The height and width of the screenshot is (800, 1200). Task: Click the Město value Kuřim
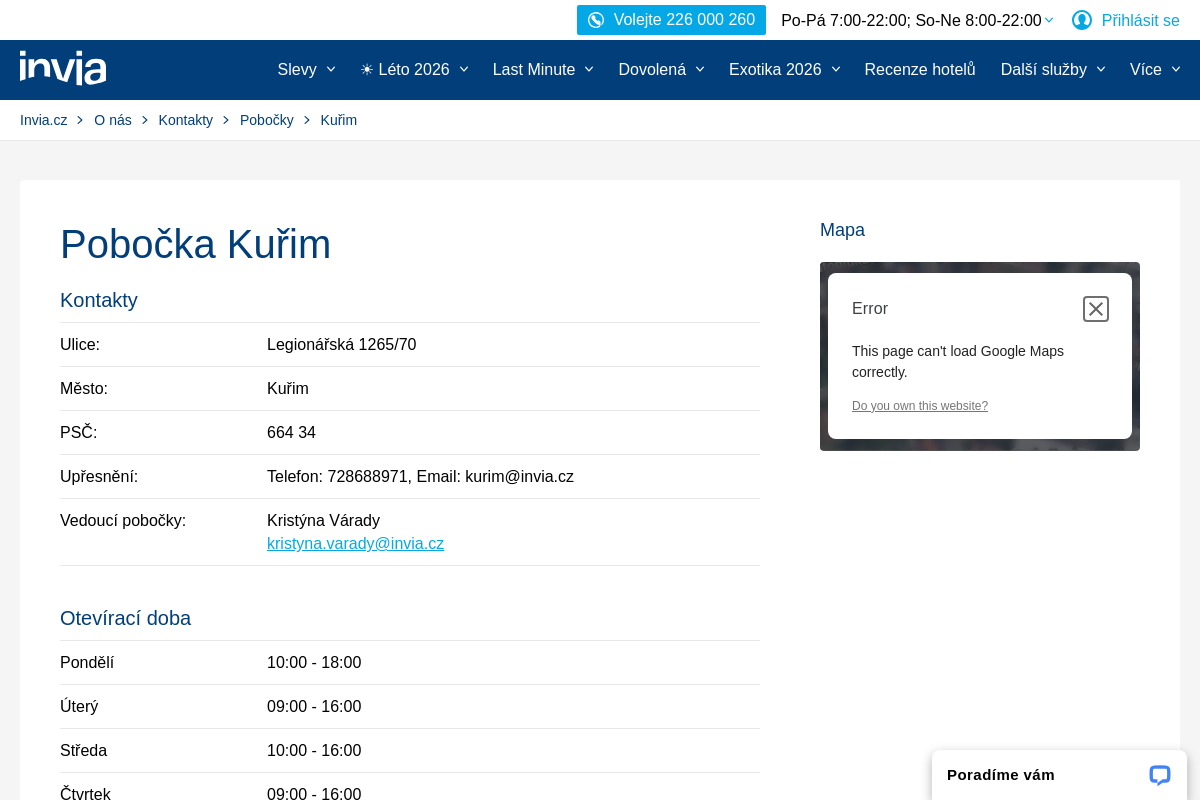coord(288,389)
